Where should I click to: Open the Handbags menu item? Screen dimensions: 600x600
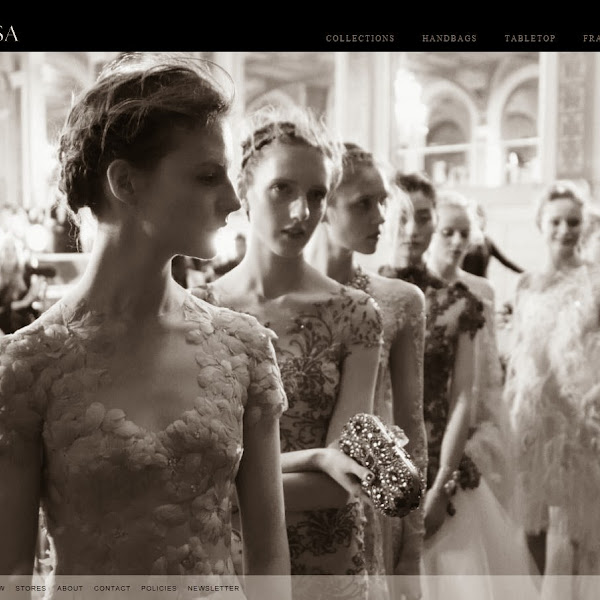point(449,38)
